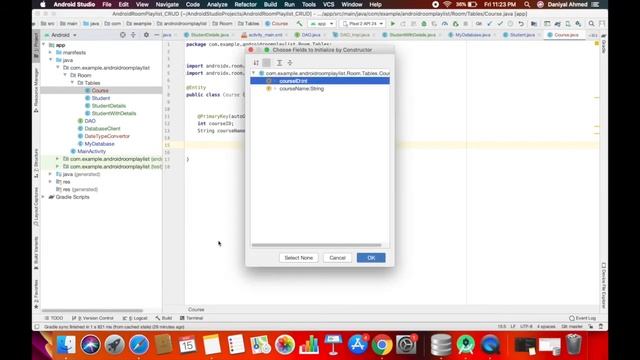Click Project panel horizontal scrollbar
This screenshot has height=360, width=640.
click(92, 311)
